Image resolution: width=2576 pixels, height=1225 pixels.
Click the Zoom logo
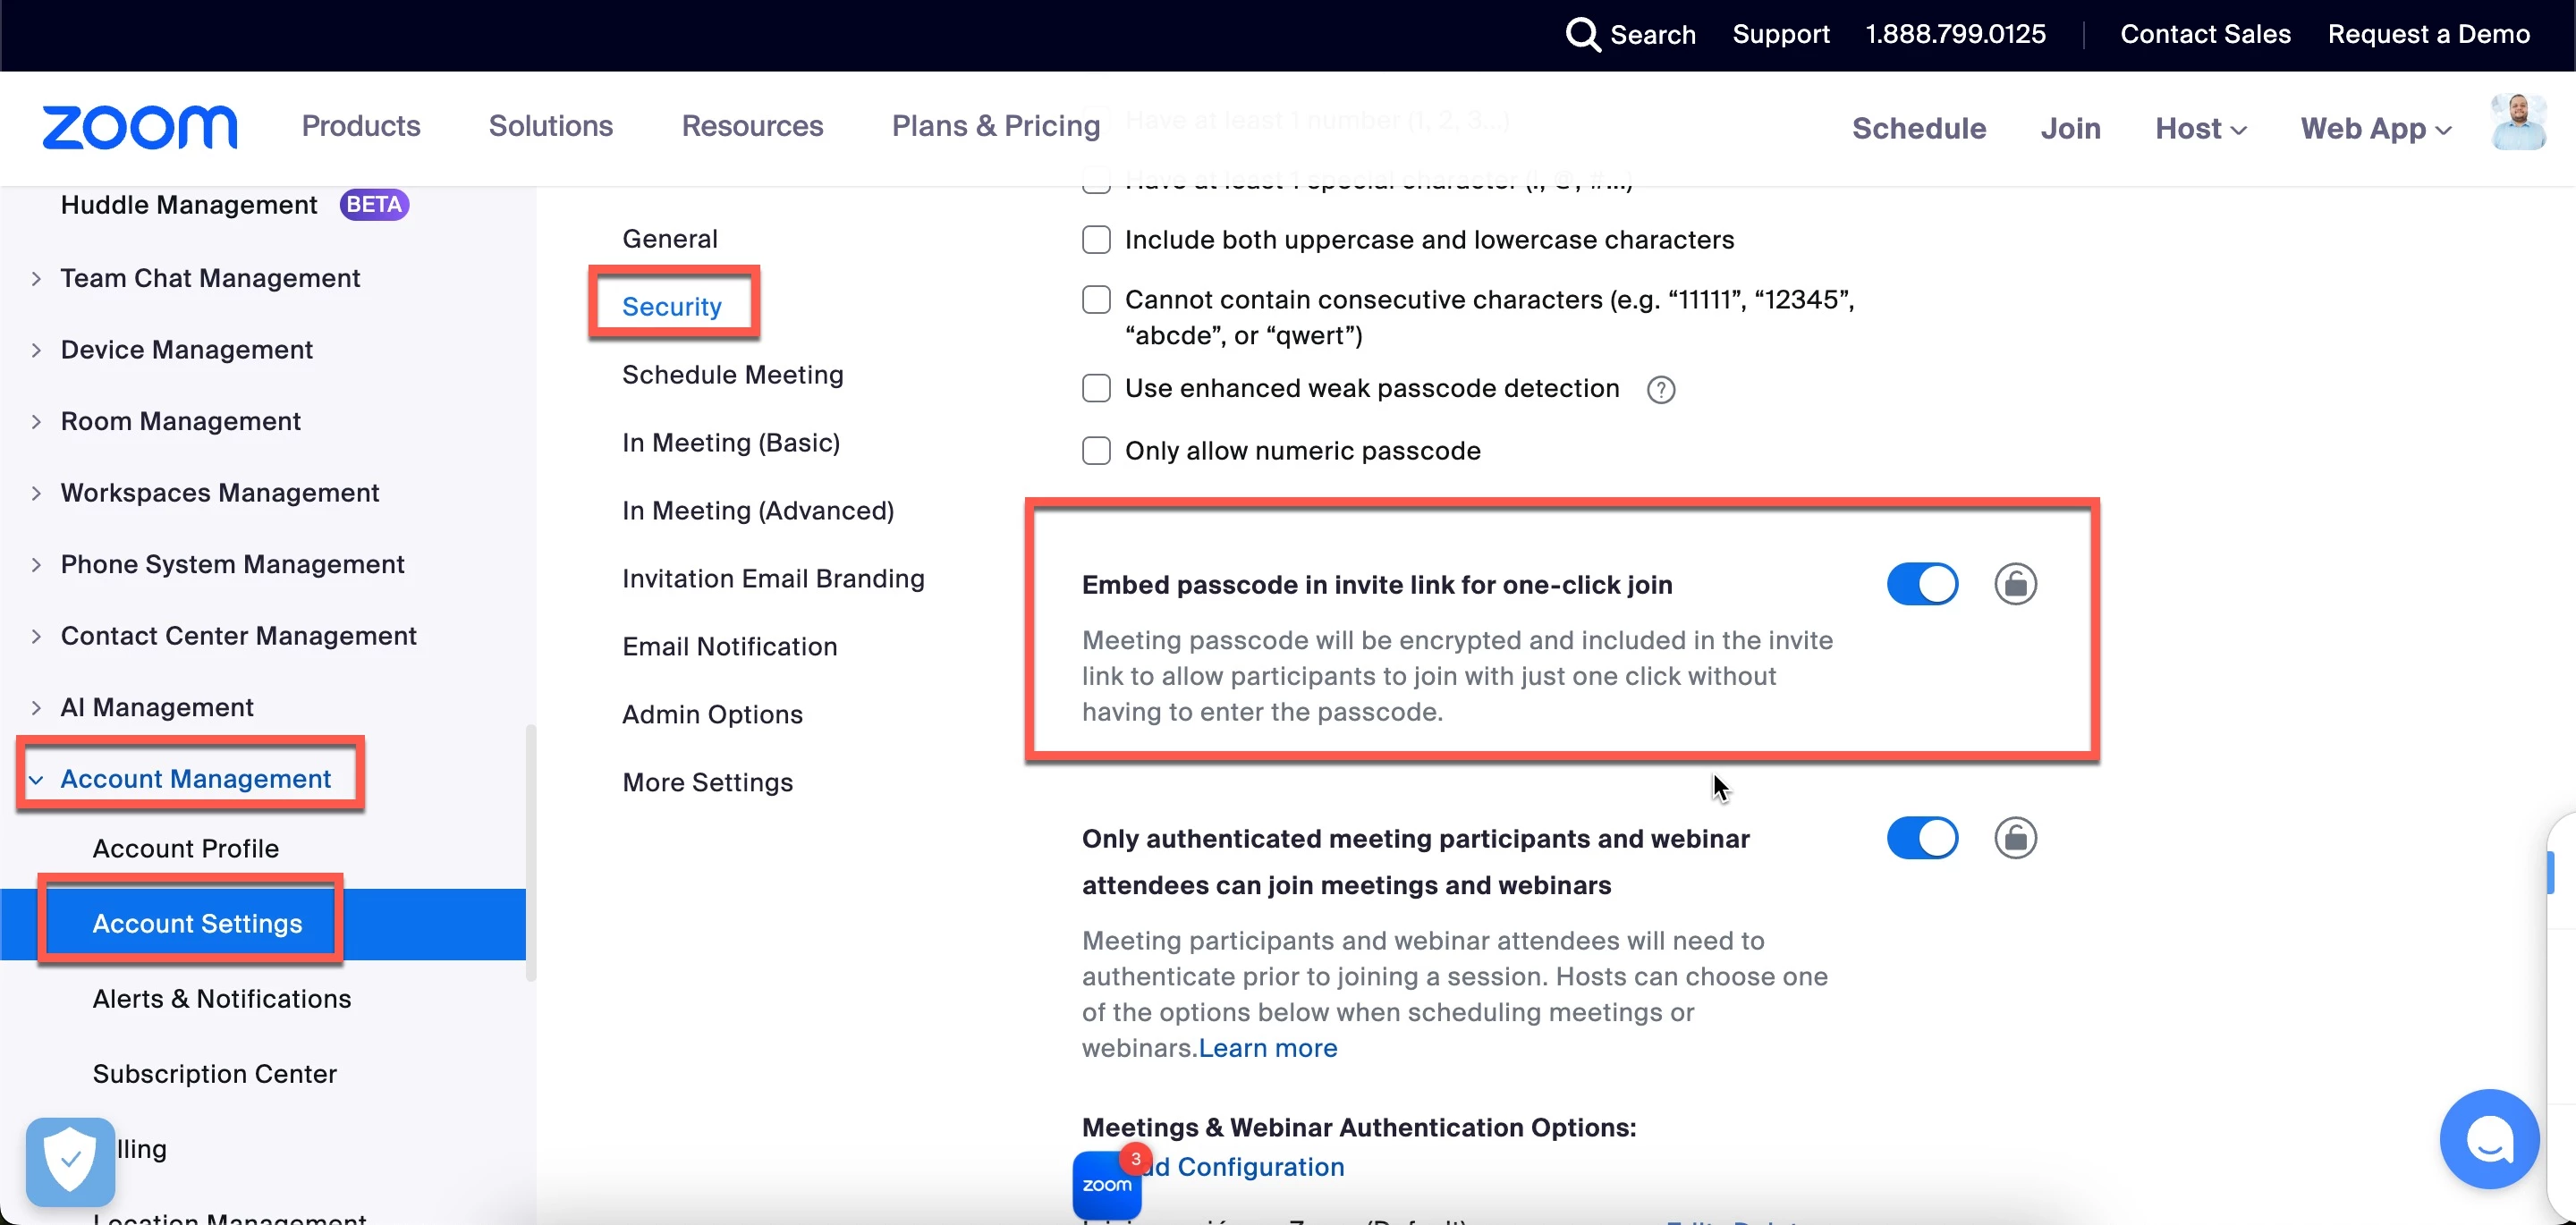click(x=139, y=127)
